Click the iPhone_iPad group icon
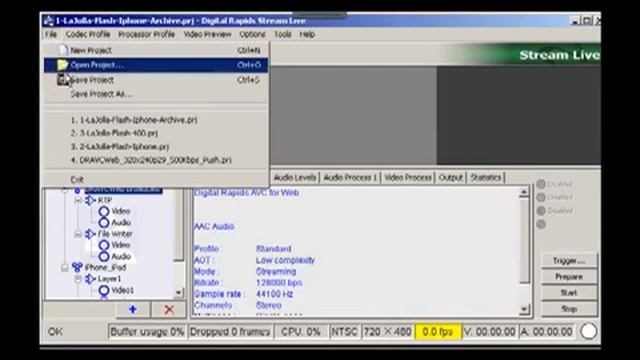 (77, 267)
